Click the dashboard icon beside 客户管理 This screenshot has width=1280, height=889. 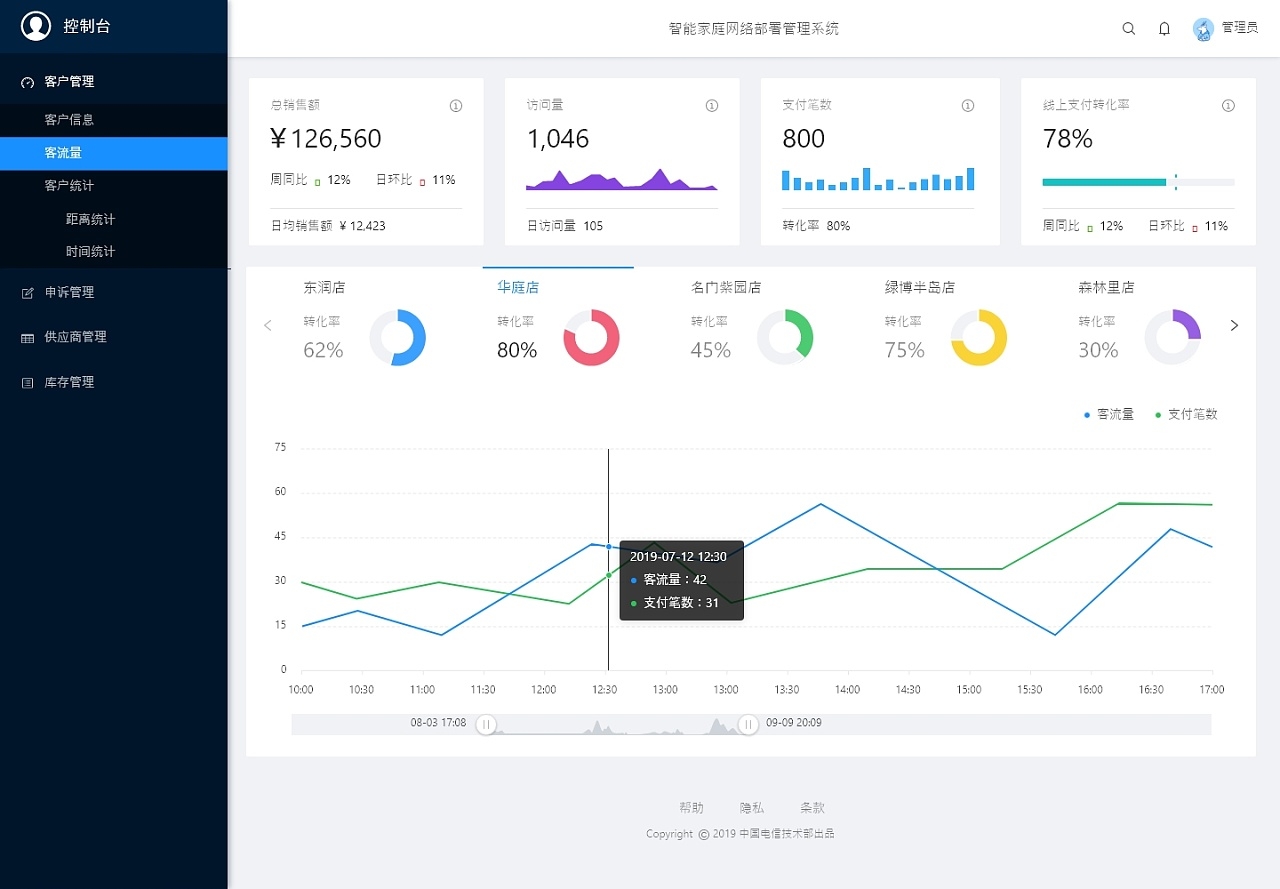[x=27, y=82]
